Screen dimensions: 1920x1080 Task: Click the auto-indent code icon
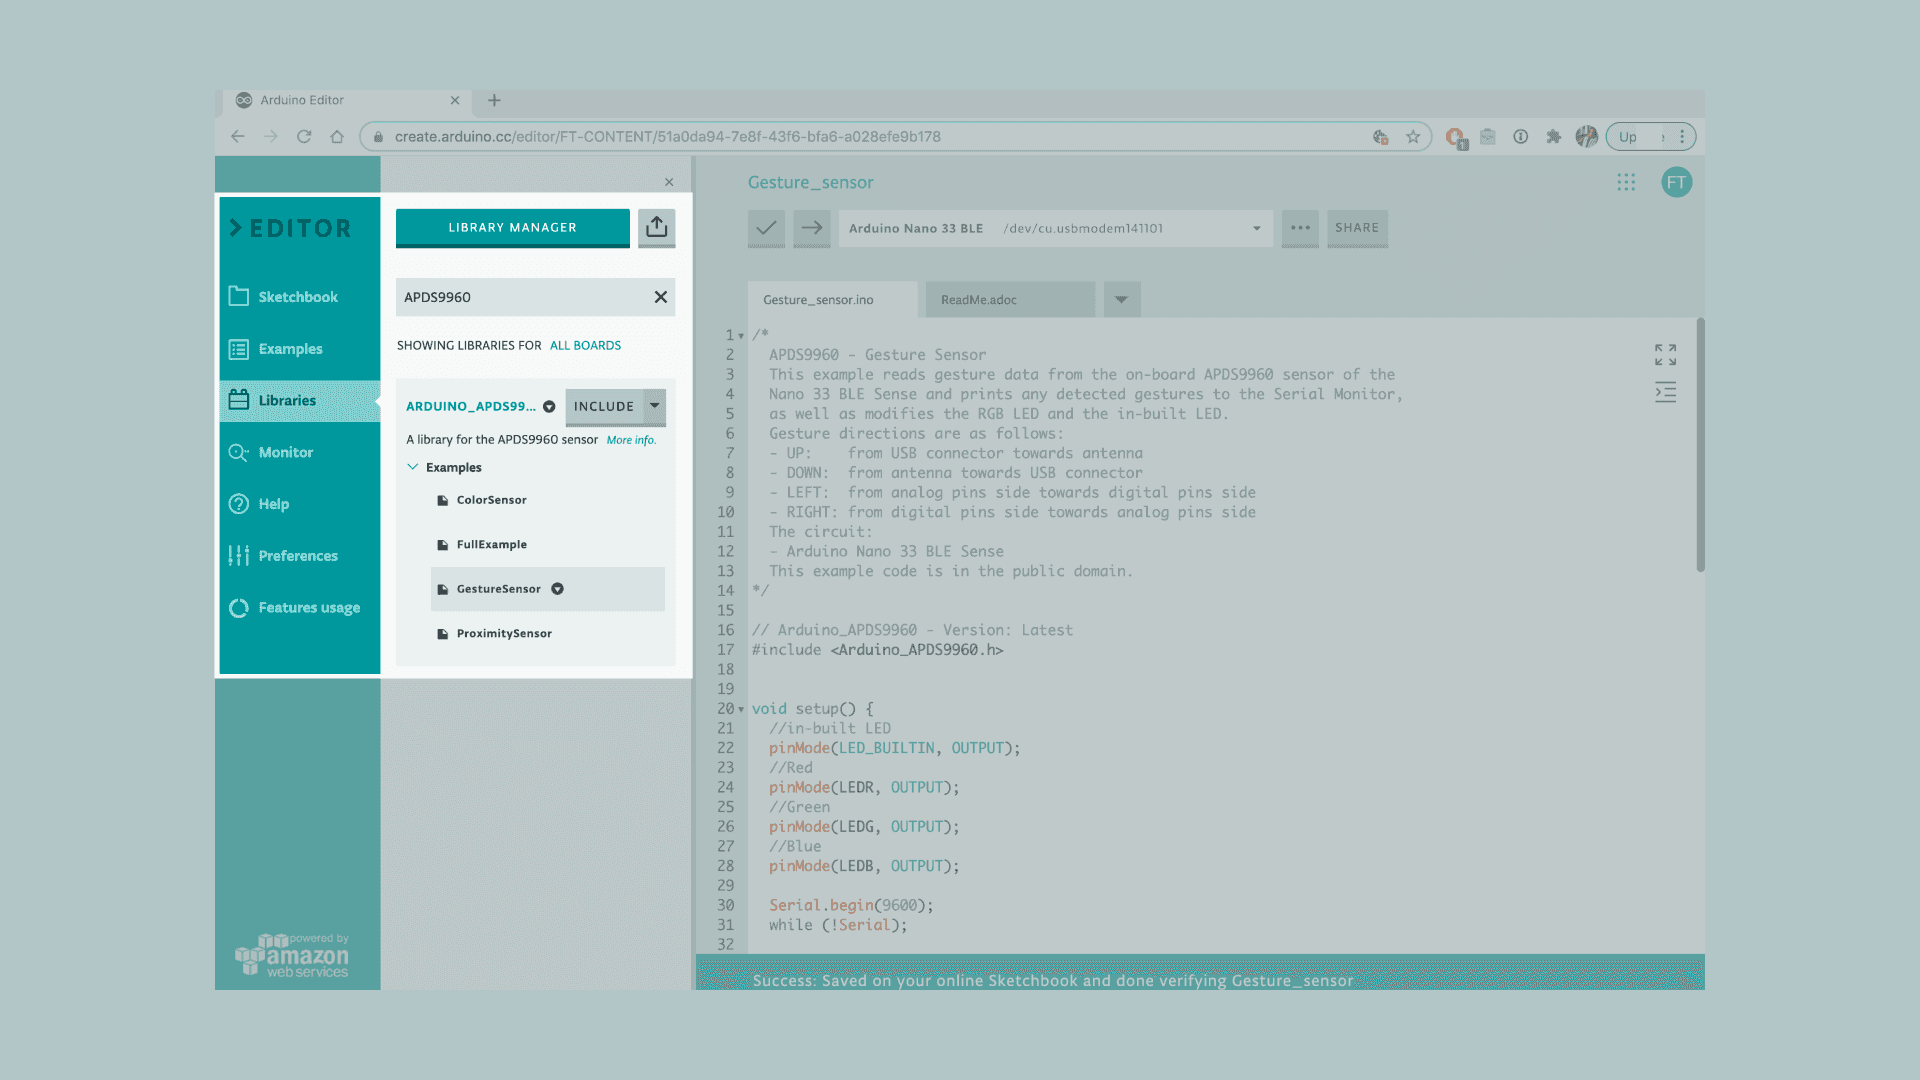point(1665,392)
